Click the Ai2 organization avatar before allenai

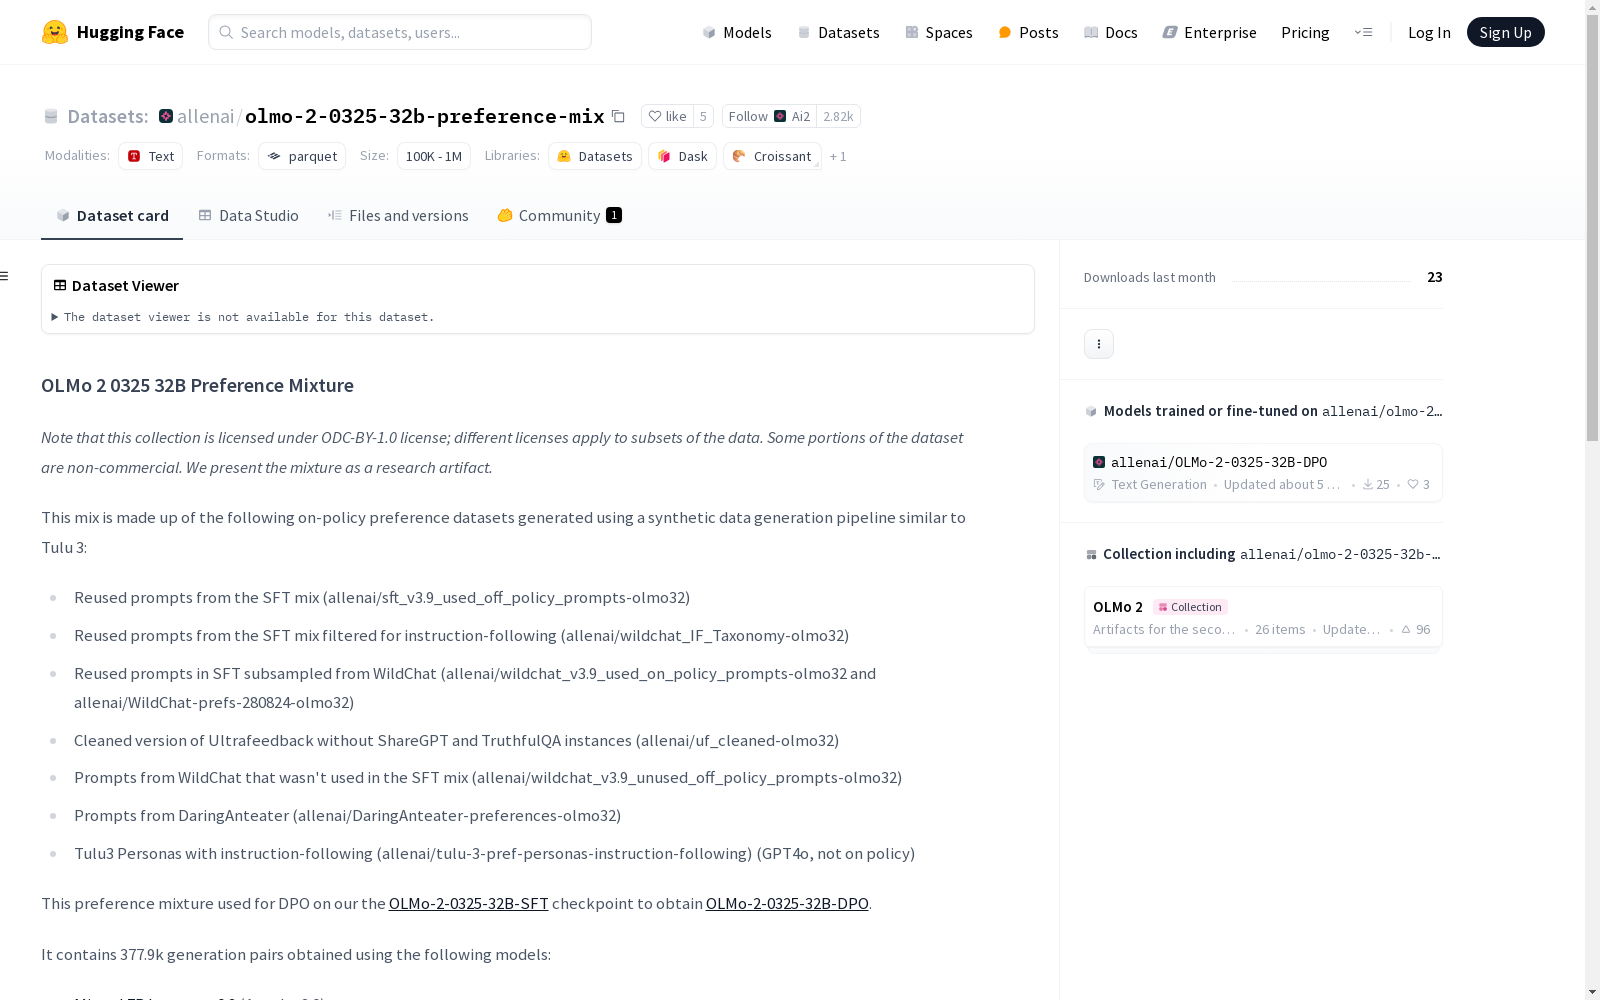click(x=166, y=116)
